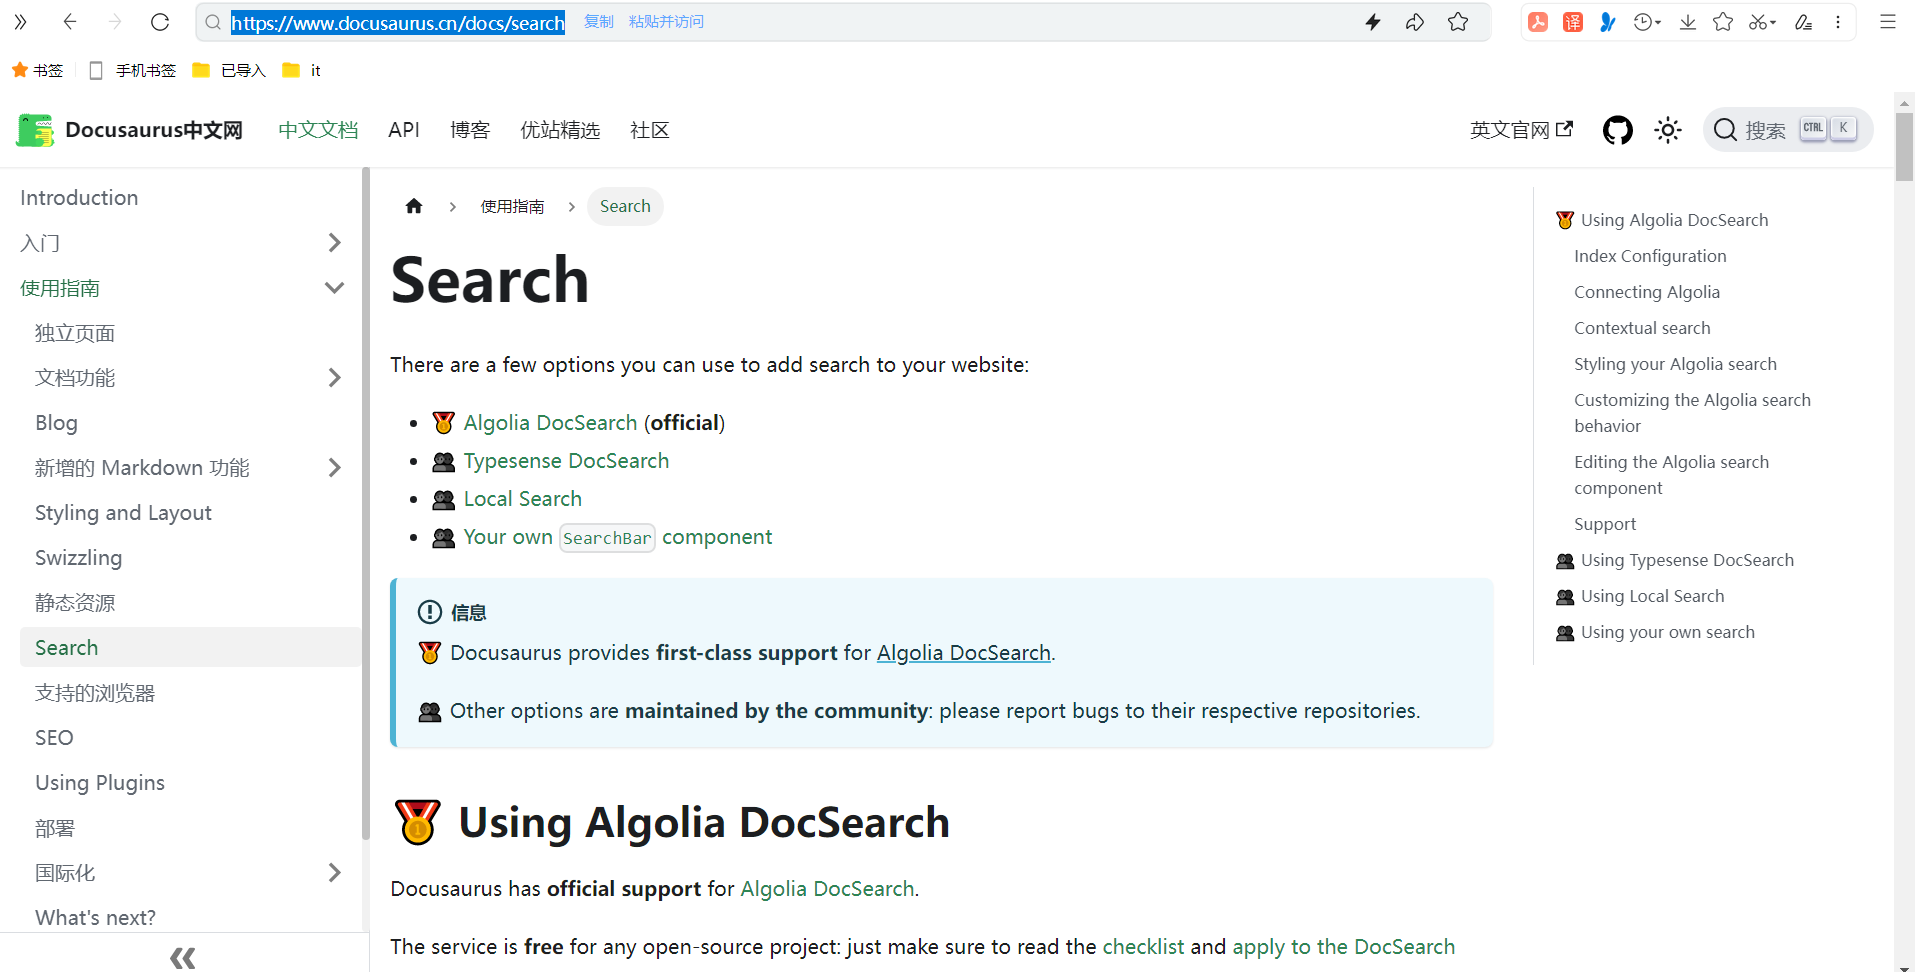Click the favorites star in the extension toolbar
This screenshot has height=972, width=1915.
[1723, 22]
